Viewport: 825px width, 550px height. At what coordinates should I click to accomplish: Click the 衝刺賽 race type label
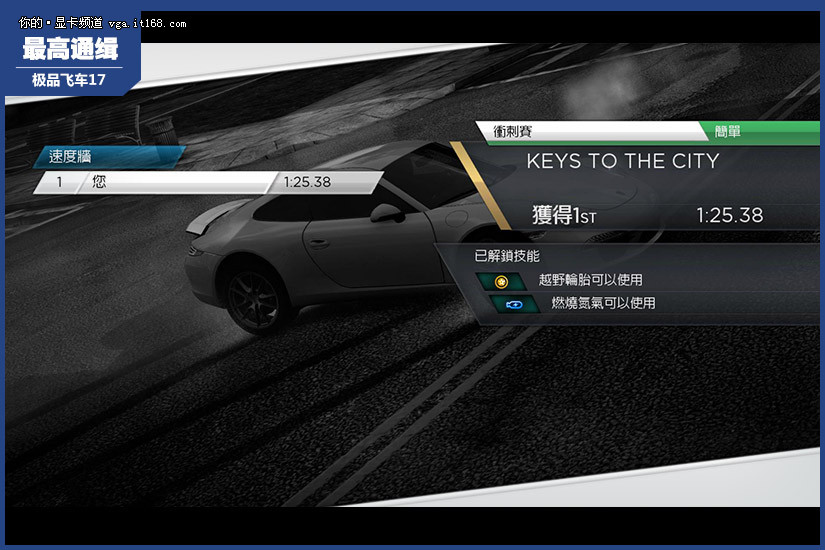point(513,132)
